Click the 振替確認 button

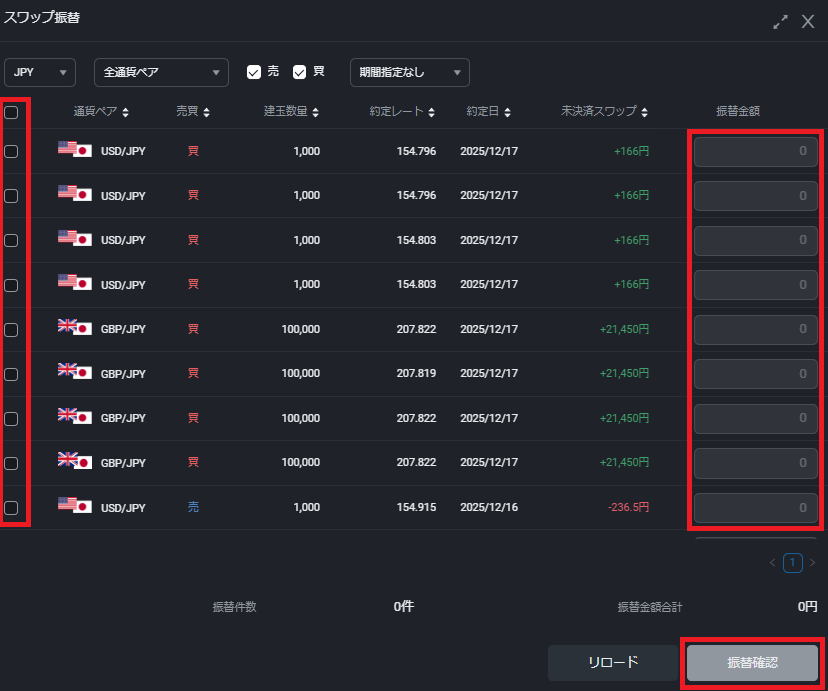tap(752, 662)
